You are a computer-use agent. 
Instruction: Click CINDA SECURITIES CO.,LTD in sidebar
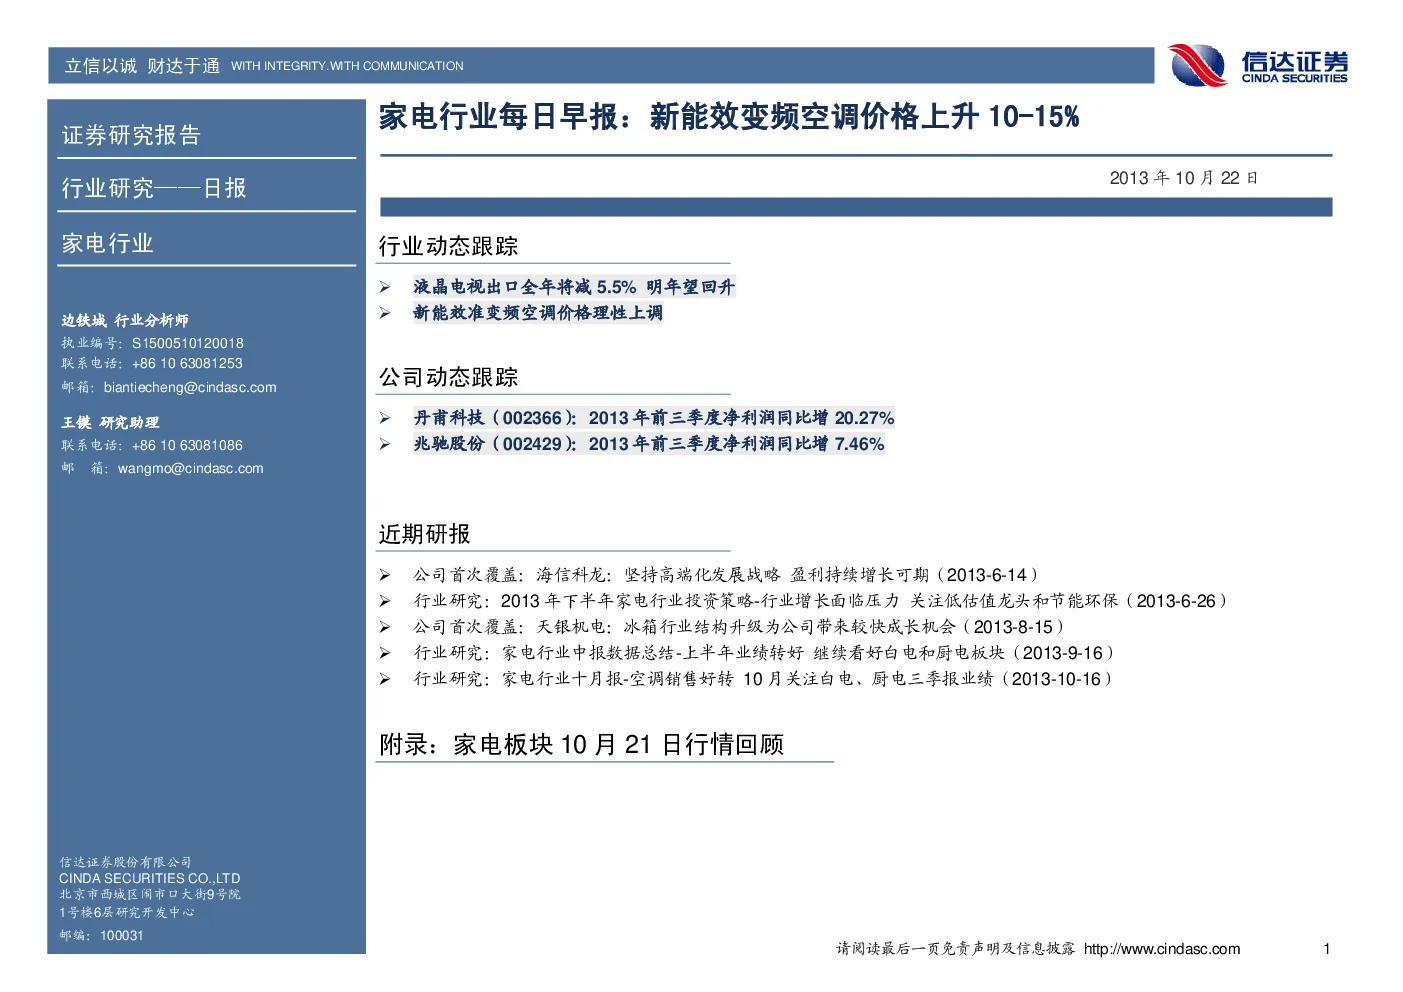150,878
